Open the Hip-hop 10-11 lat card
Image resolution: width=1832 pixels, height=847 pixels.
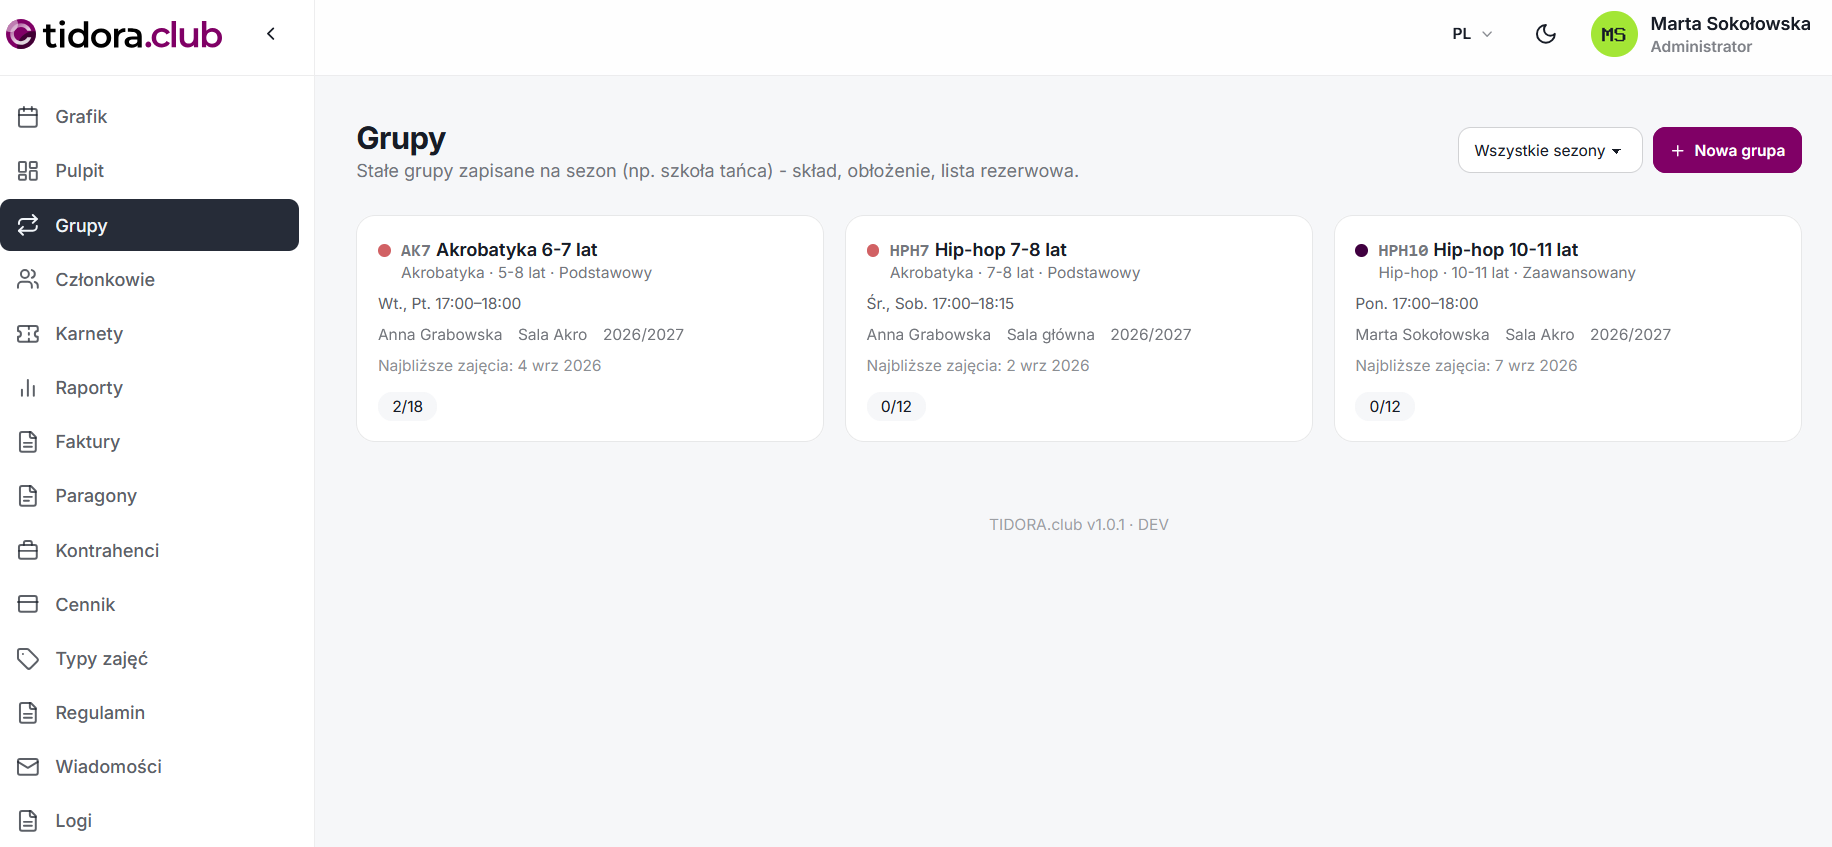tap(1568, 329)
